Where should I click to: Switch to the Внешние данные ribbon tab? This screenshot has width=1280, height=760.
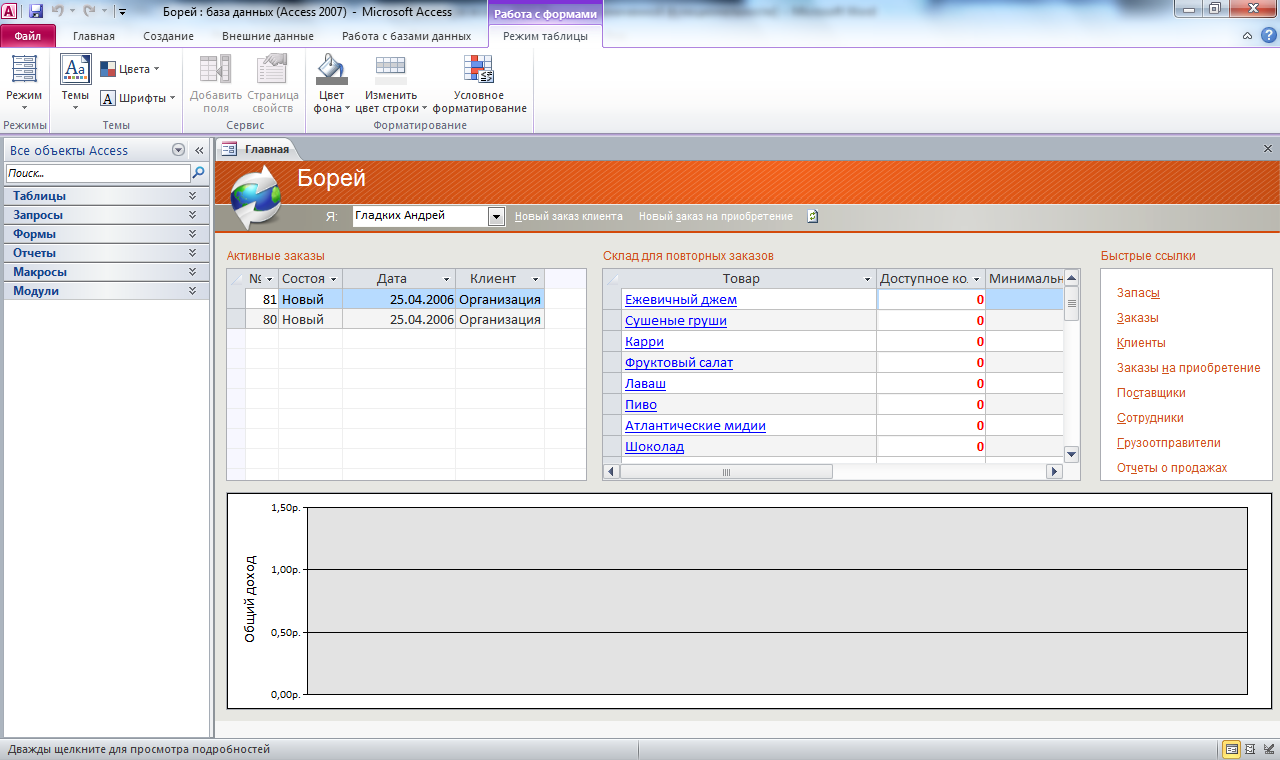[267, 36]
